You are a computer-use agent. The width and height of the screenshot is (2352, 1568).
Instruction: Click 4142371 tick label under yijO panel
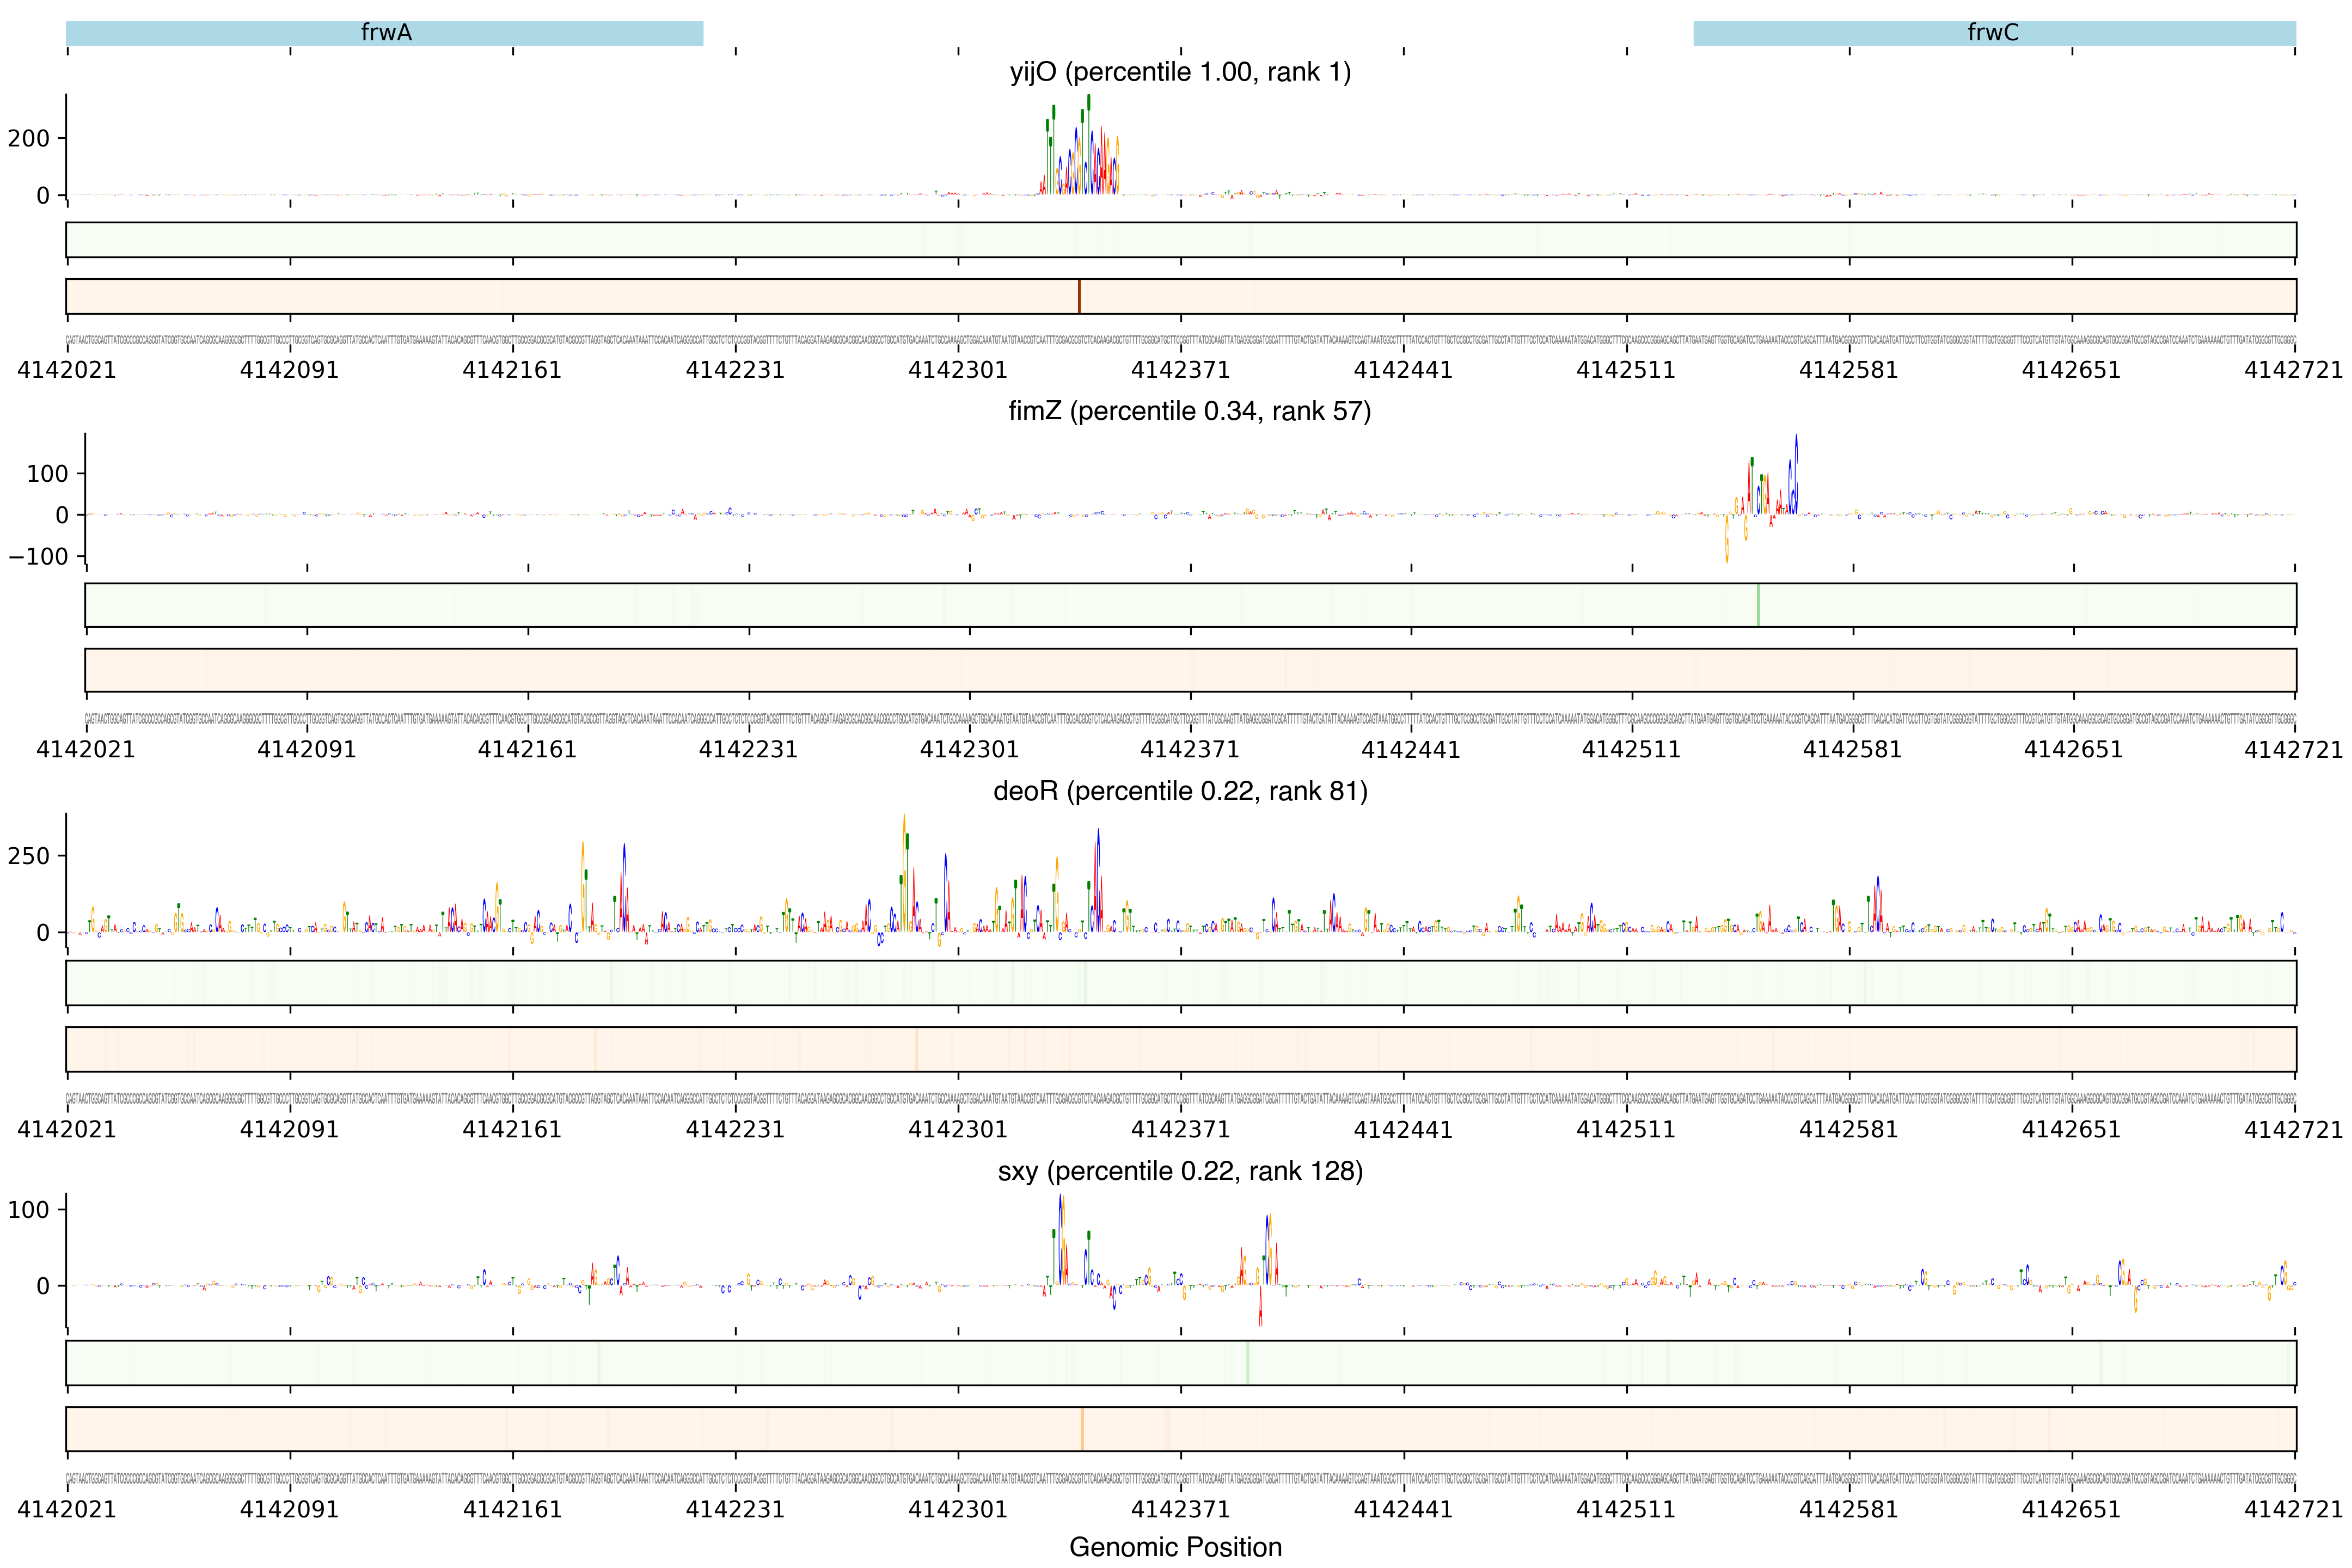(x=1180, y=370)
